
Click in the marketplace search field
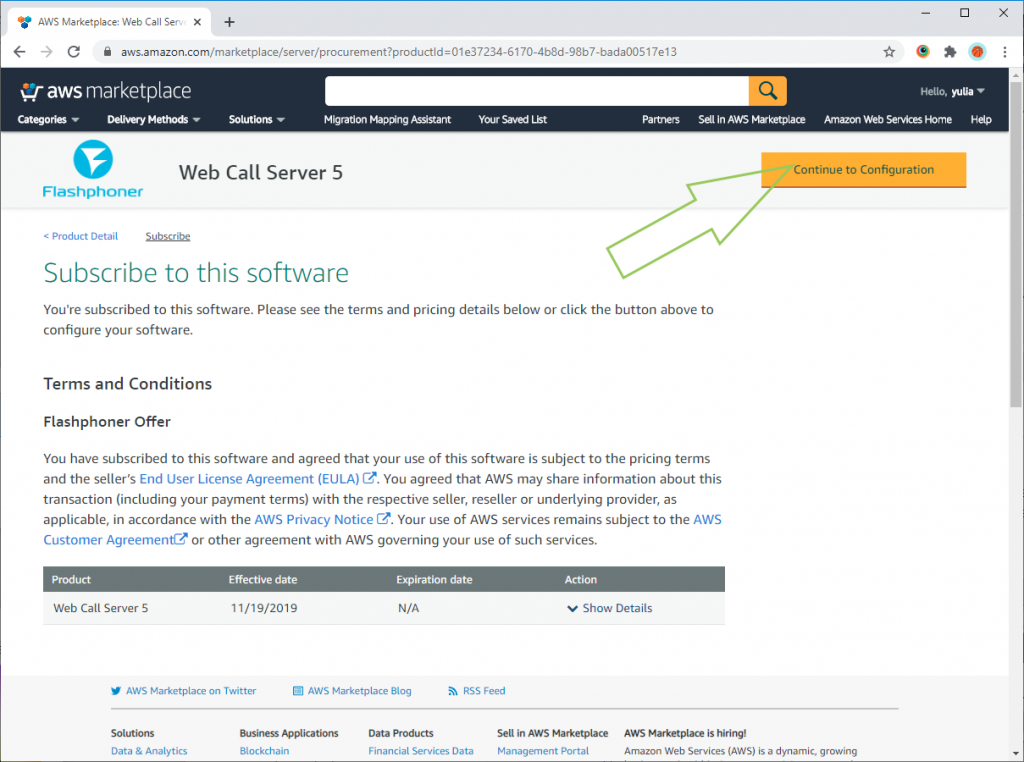tap(537, 91)
